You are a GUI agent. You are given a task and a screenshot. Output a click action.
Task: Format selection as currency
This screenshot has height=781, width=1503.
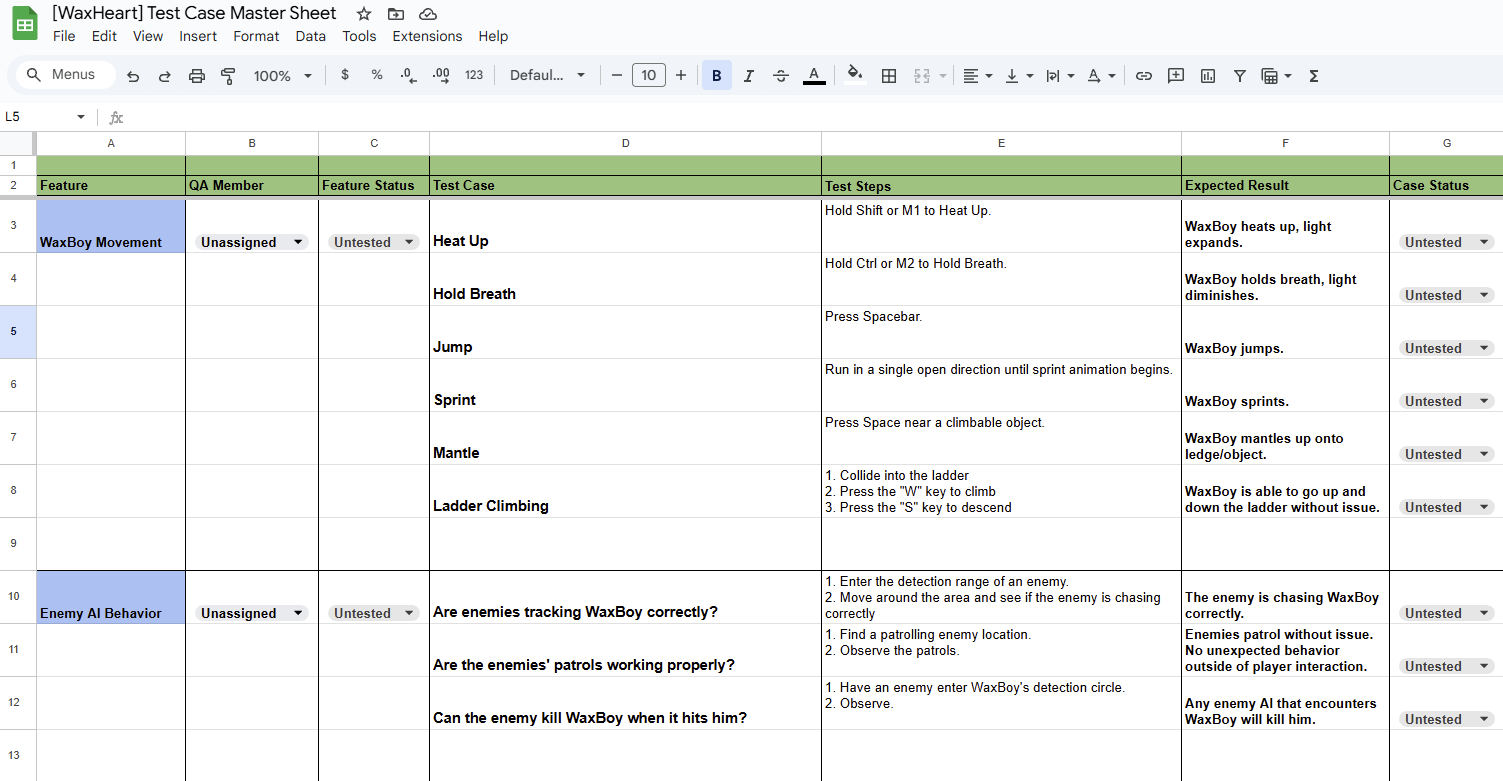[x=345, y=75]
